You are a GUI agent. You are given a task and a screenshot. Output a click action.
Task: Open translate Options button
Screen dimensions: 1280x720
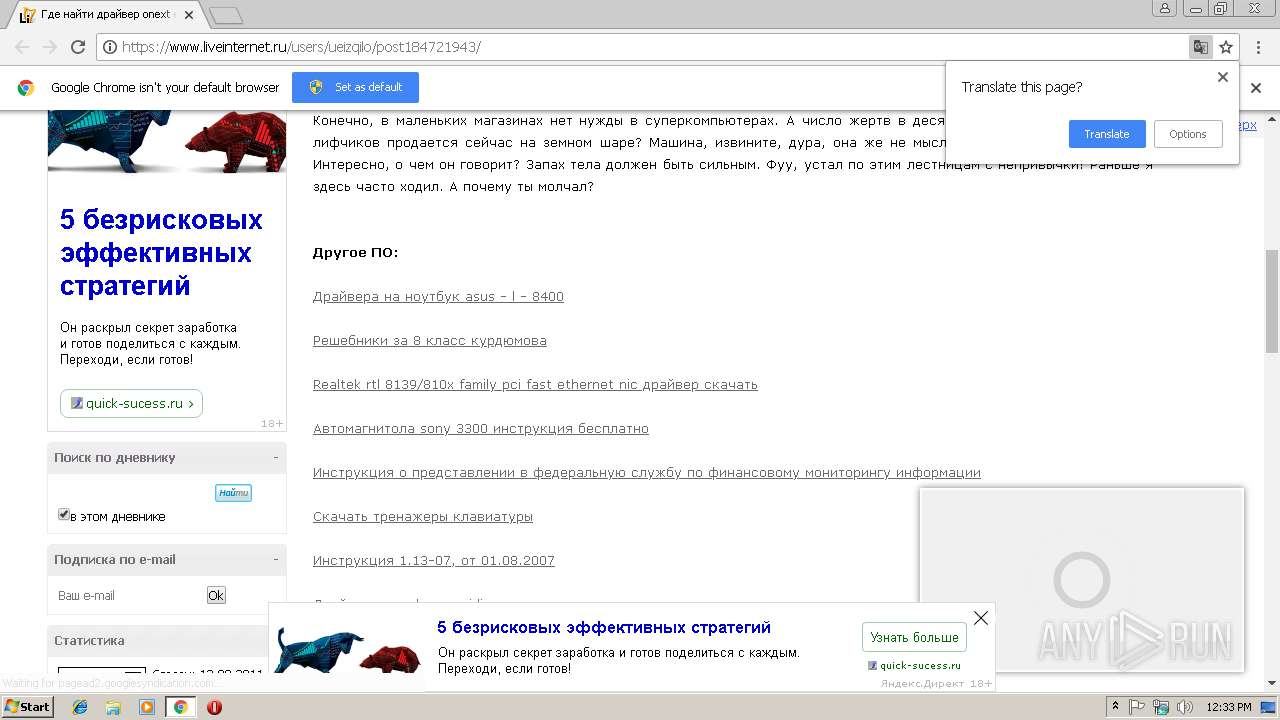[x=1188, y=134]
